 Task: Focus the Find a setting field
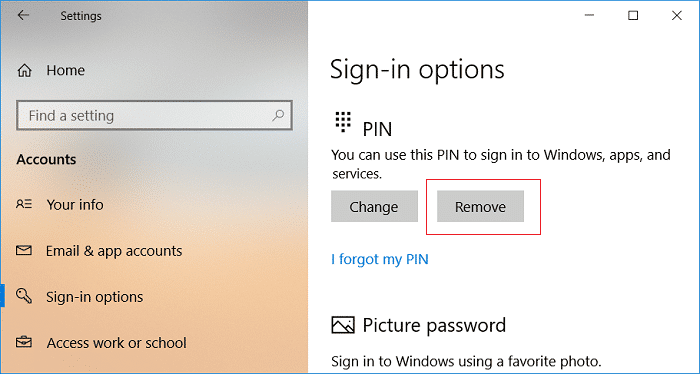(x=154, y=115)
